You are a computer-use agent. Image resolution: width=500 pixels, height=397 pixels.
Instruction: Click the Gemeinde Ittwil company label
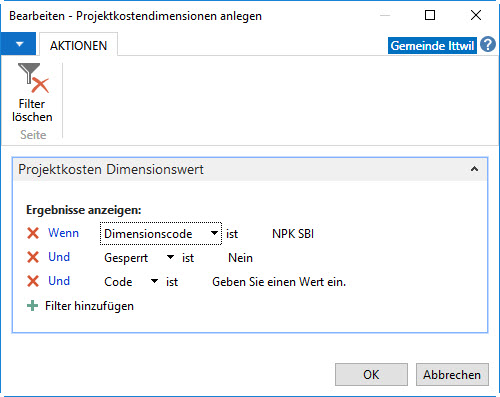pyautogui.click(x=432, y=45)
